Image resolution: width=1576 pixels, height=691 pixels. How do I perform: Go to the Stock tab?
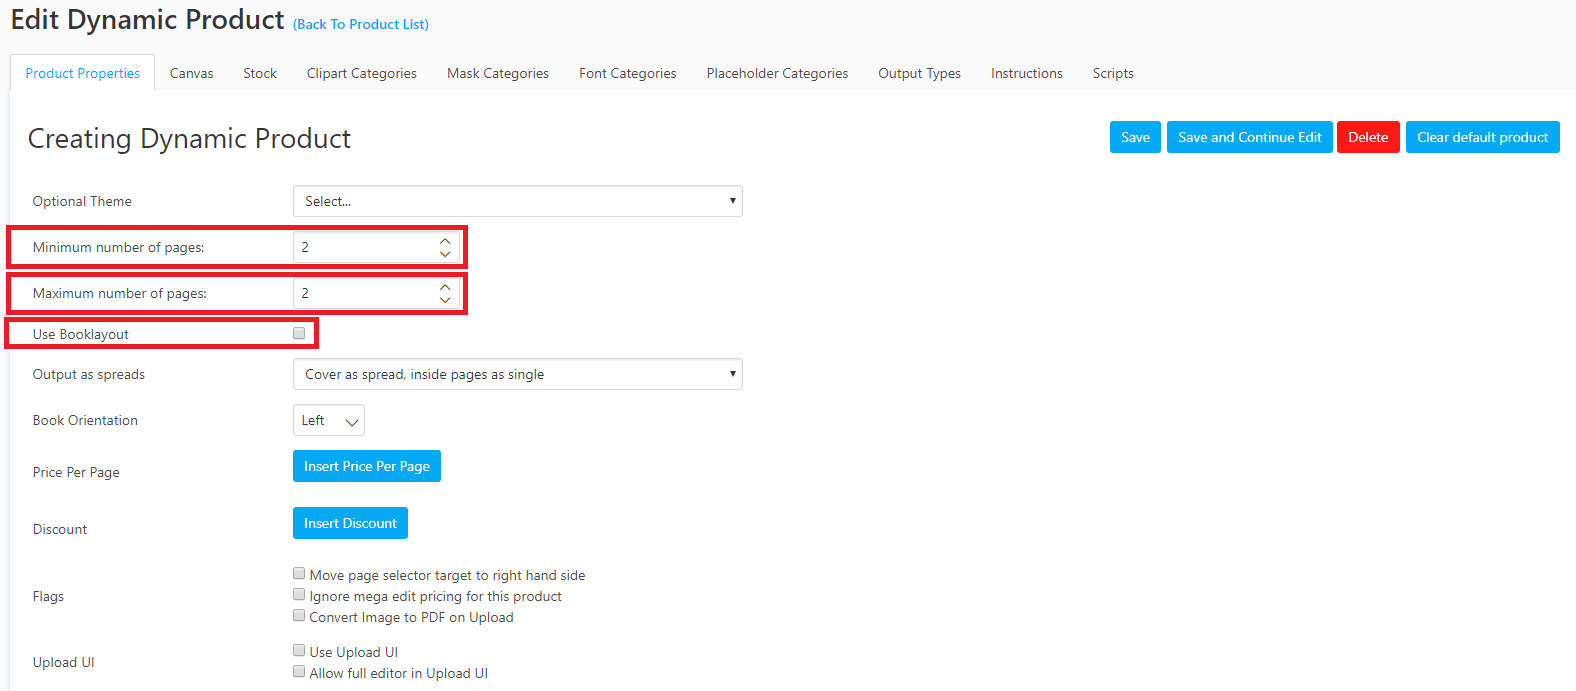pyautogui.click(x=260, y=73)
